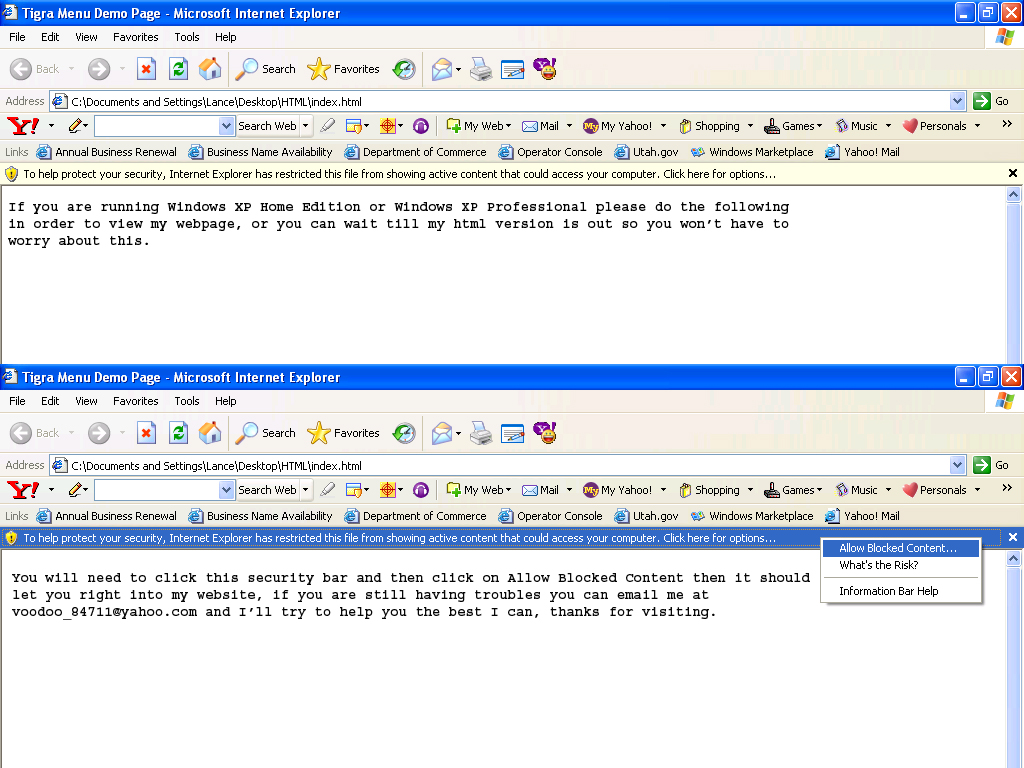Image resolution: width=1024 pixels, height=768 pixels.
Task: Click Yahoo! logo in lower window toolbar
Action: pyautogui.click(x=23, y=489)
